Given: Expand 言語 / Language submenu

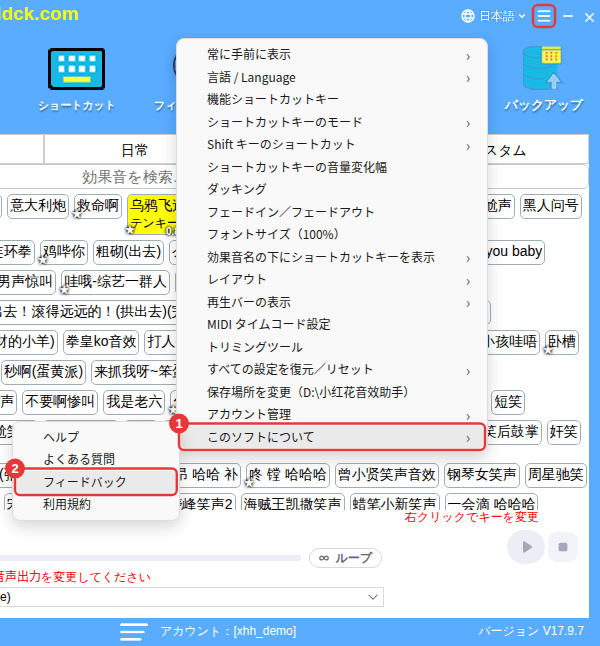Looking at the screenshot, I should coord(333,77).
